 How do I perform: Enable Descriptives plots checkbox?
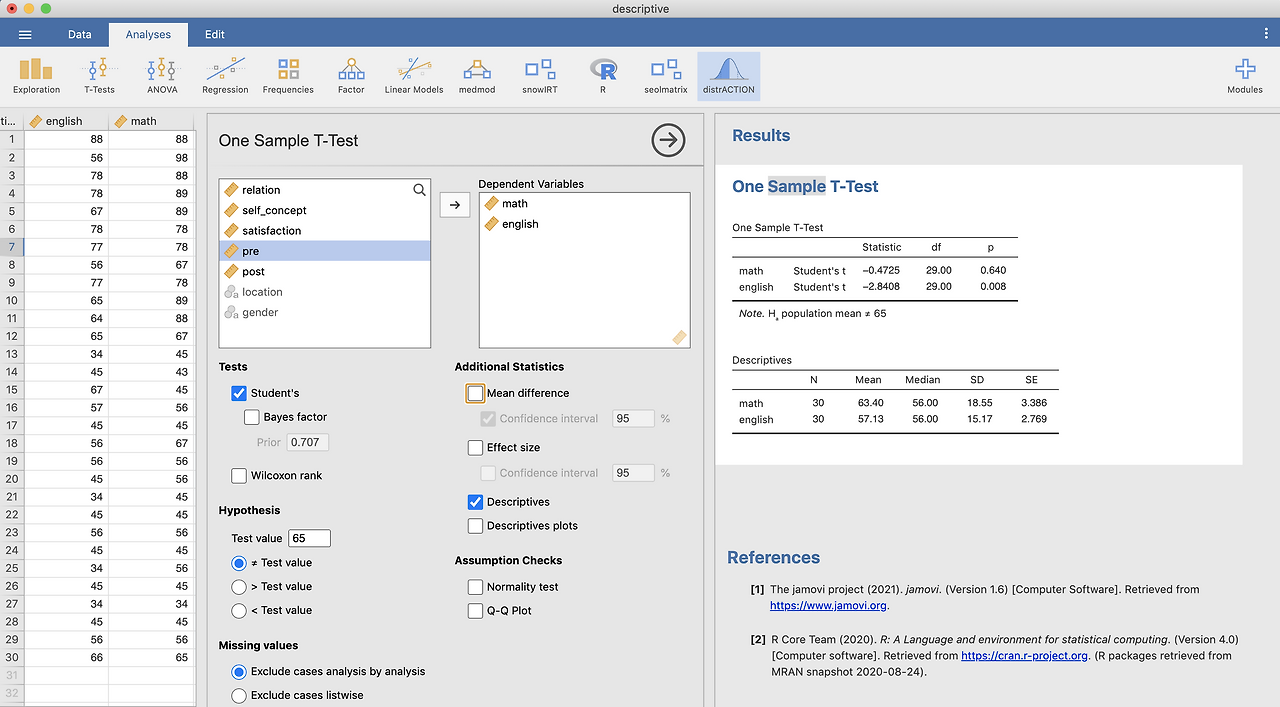476,526
